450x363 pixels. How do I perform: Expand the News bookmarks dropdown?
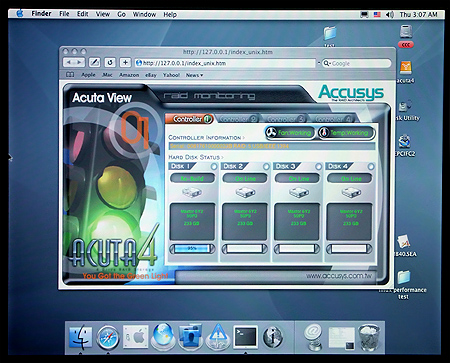click(x=194, y=75)
